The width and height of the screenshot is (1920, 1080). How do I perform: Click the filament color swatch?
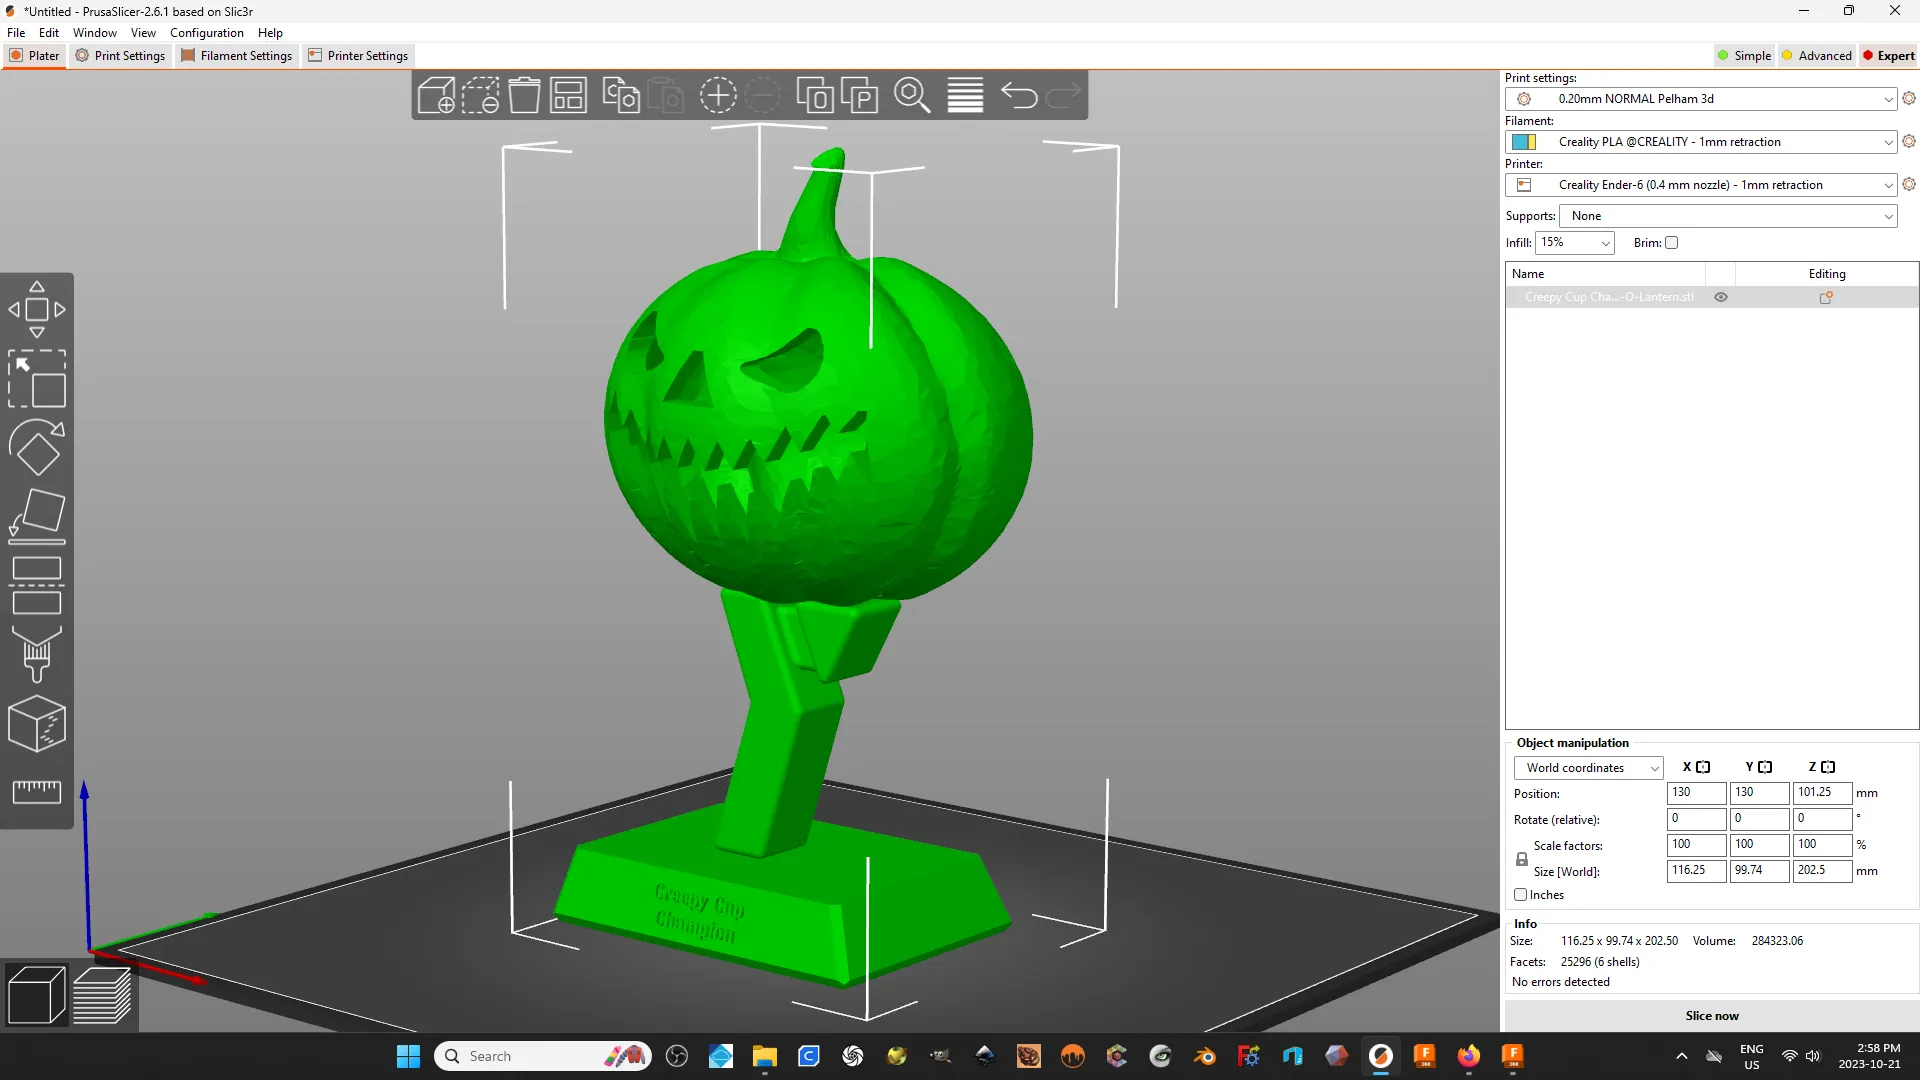tap(1523, 142)
